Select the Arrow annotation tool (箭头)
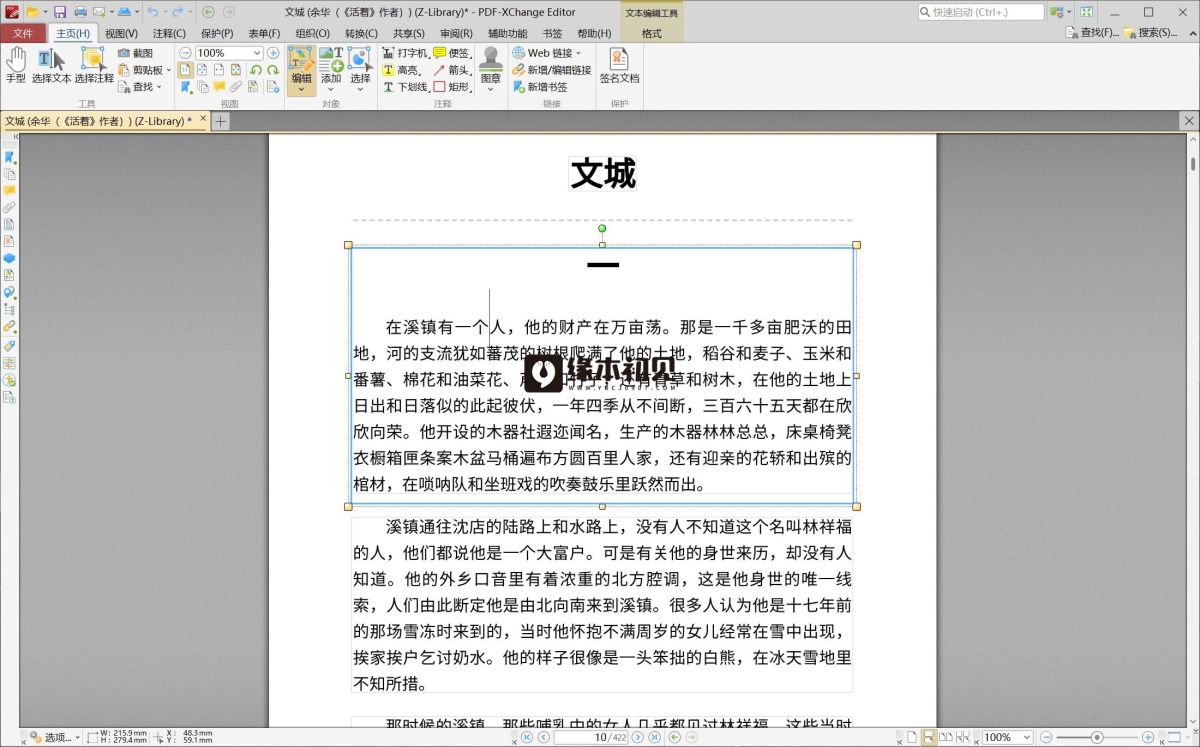Image resolution: width=1200 pixels, height=747 pixels. (451, 70)
